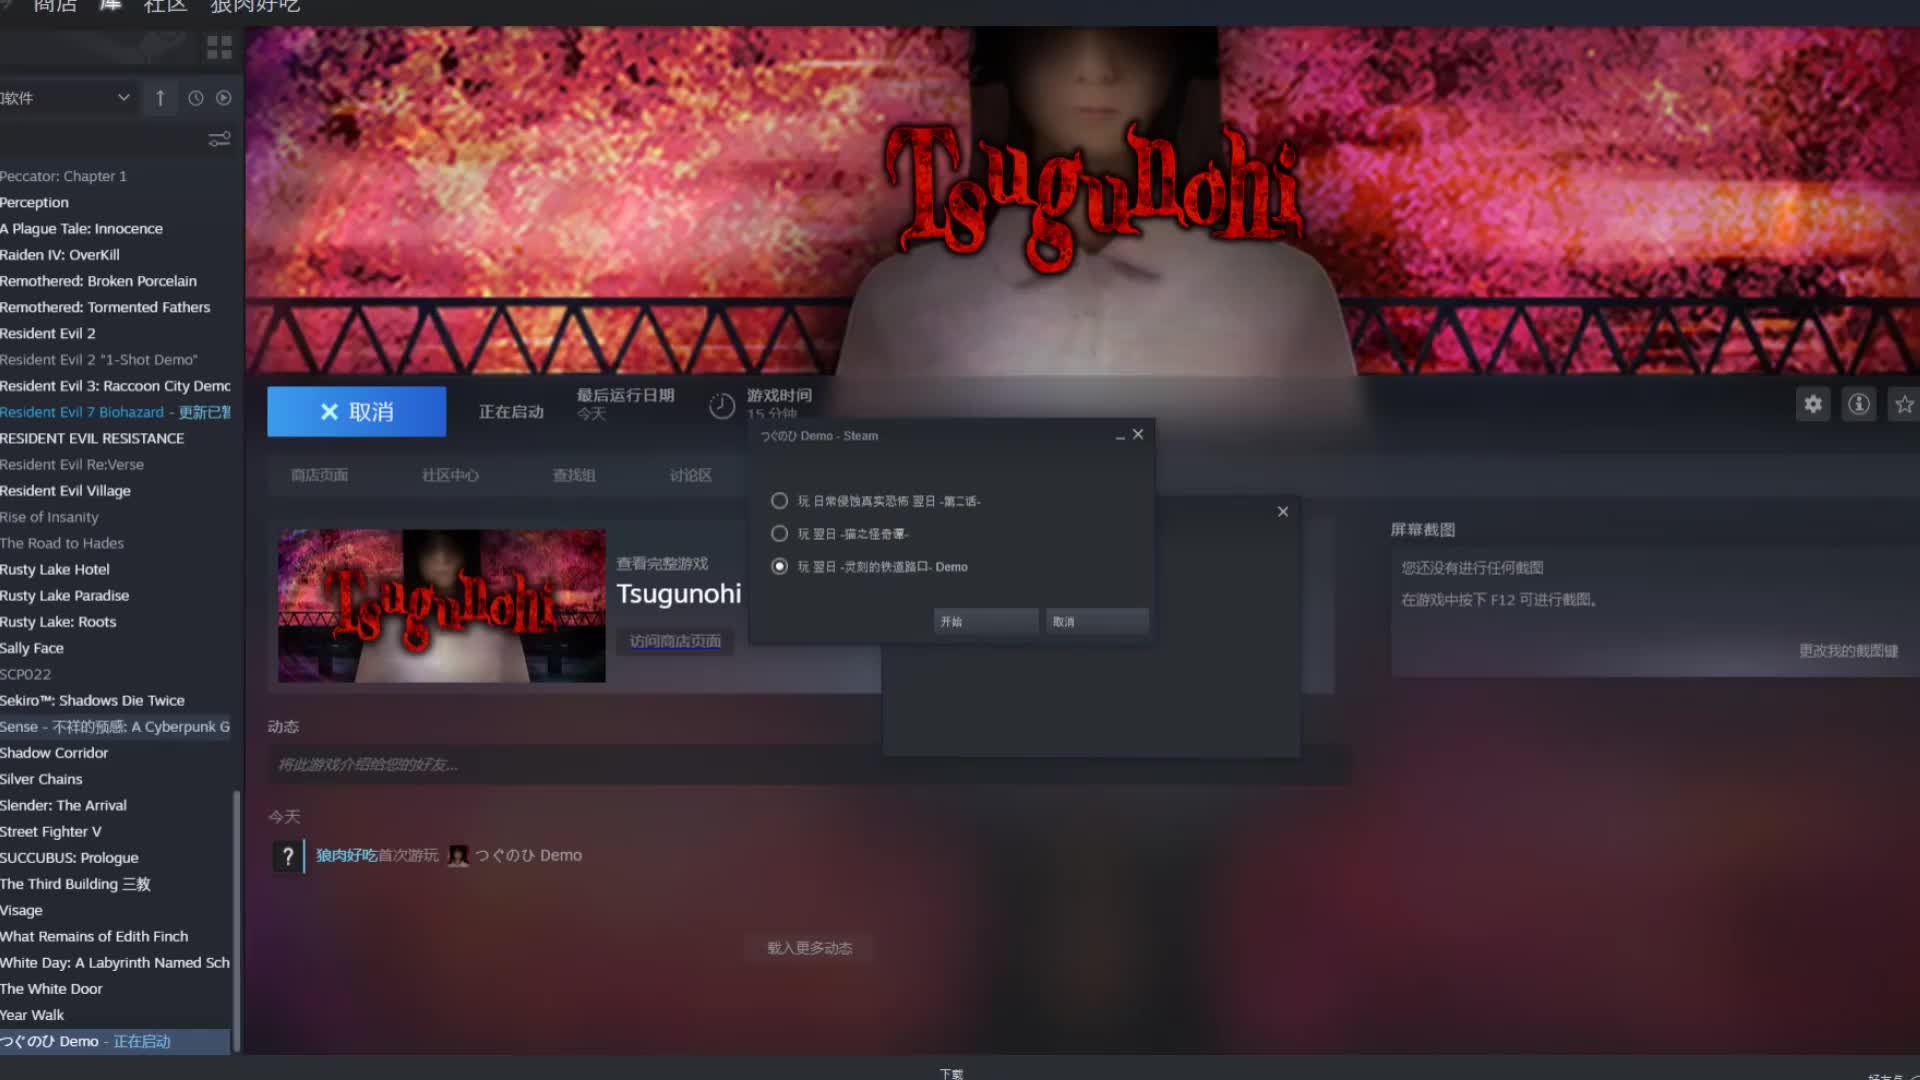Click the 开始 button in launch dialog
This screenshot has height=1080, width=1920.
(x=986, y=622)
